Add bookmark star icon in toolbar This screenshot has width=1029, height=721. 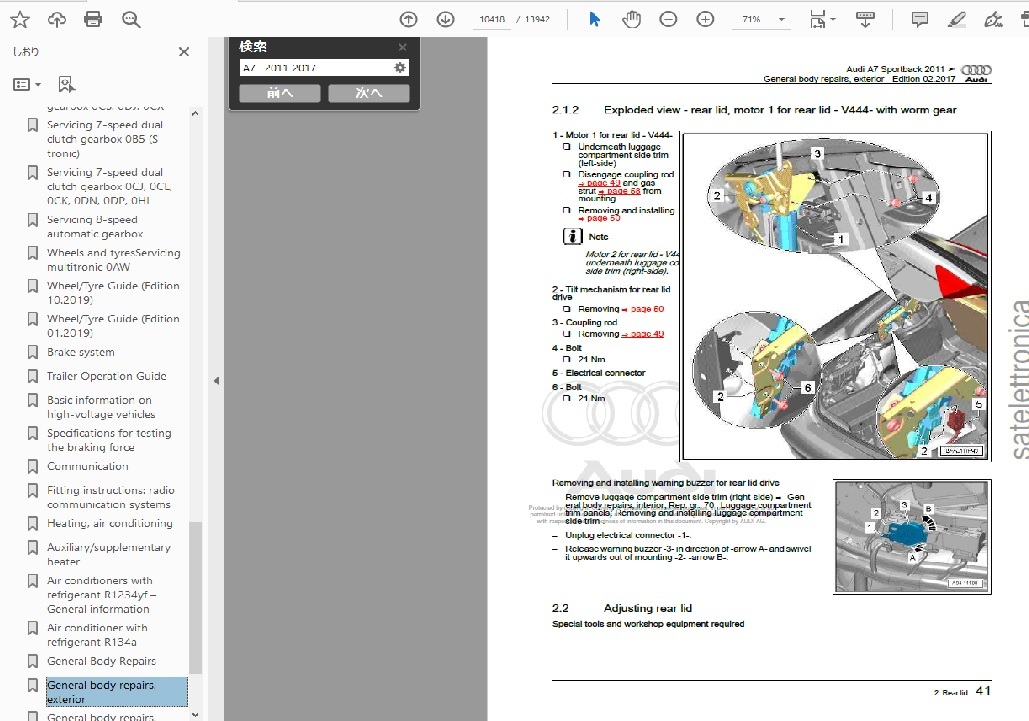pyautogui.click(x=20, y=20)
